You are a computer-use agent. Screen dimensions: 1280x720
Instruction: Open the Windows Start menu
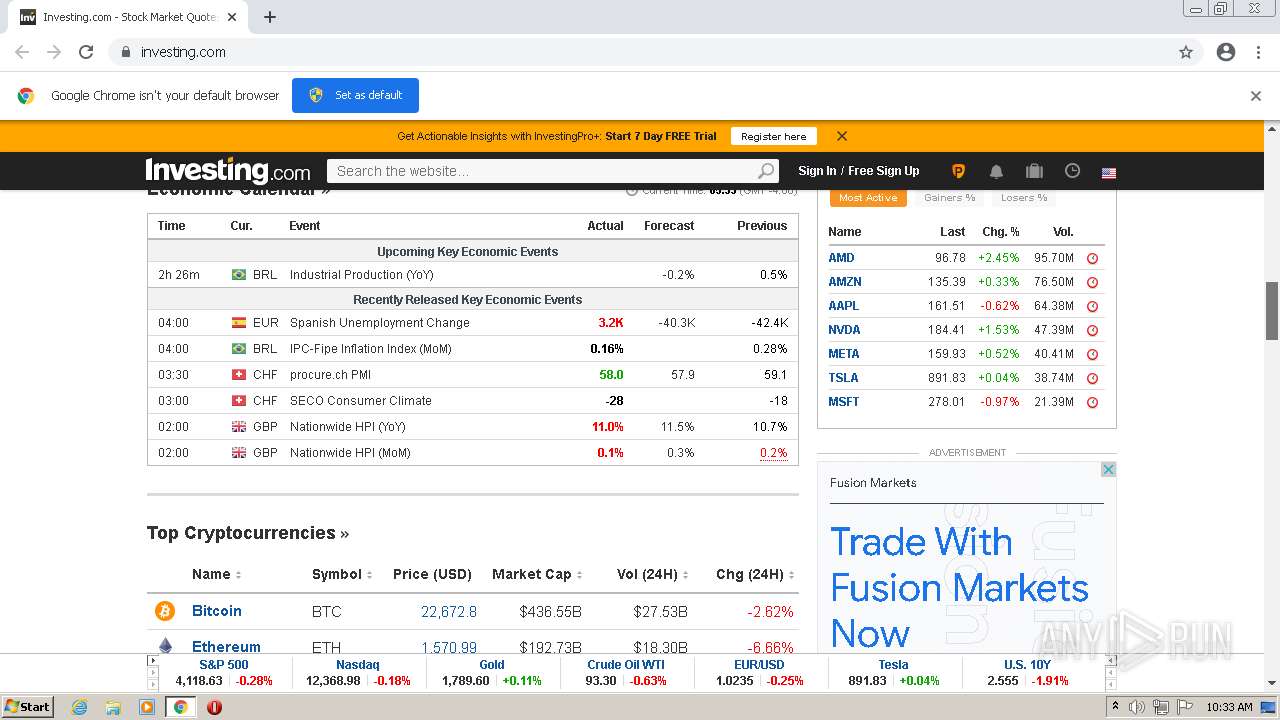[x=28, y=707]
